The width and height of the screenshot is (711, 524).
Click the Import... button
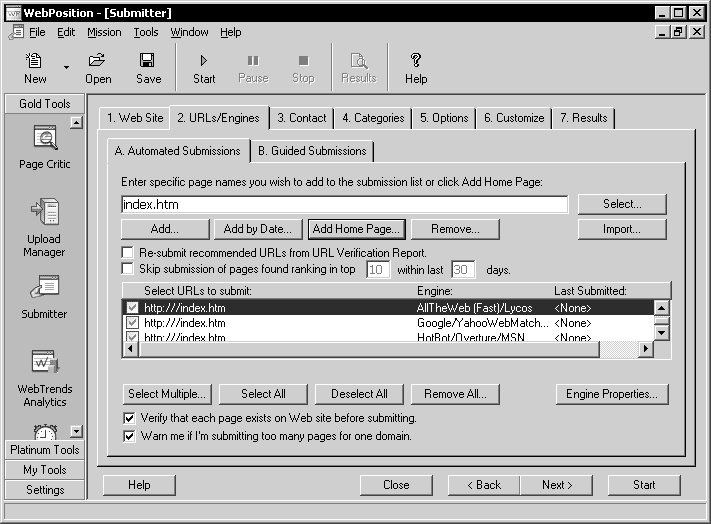pyautogui.click(x=622, y=229)
